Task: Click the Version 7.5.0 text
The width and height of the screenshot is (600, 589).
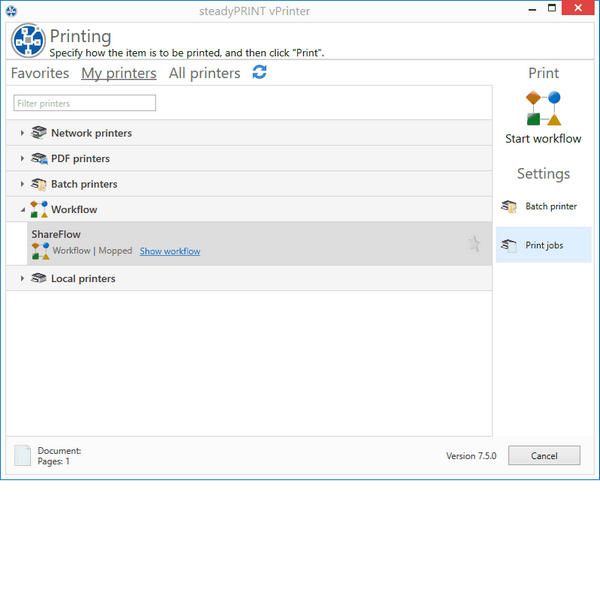Action: click(471, 456)
